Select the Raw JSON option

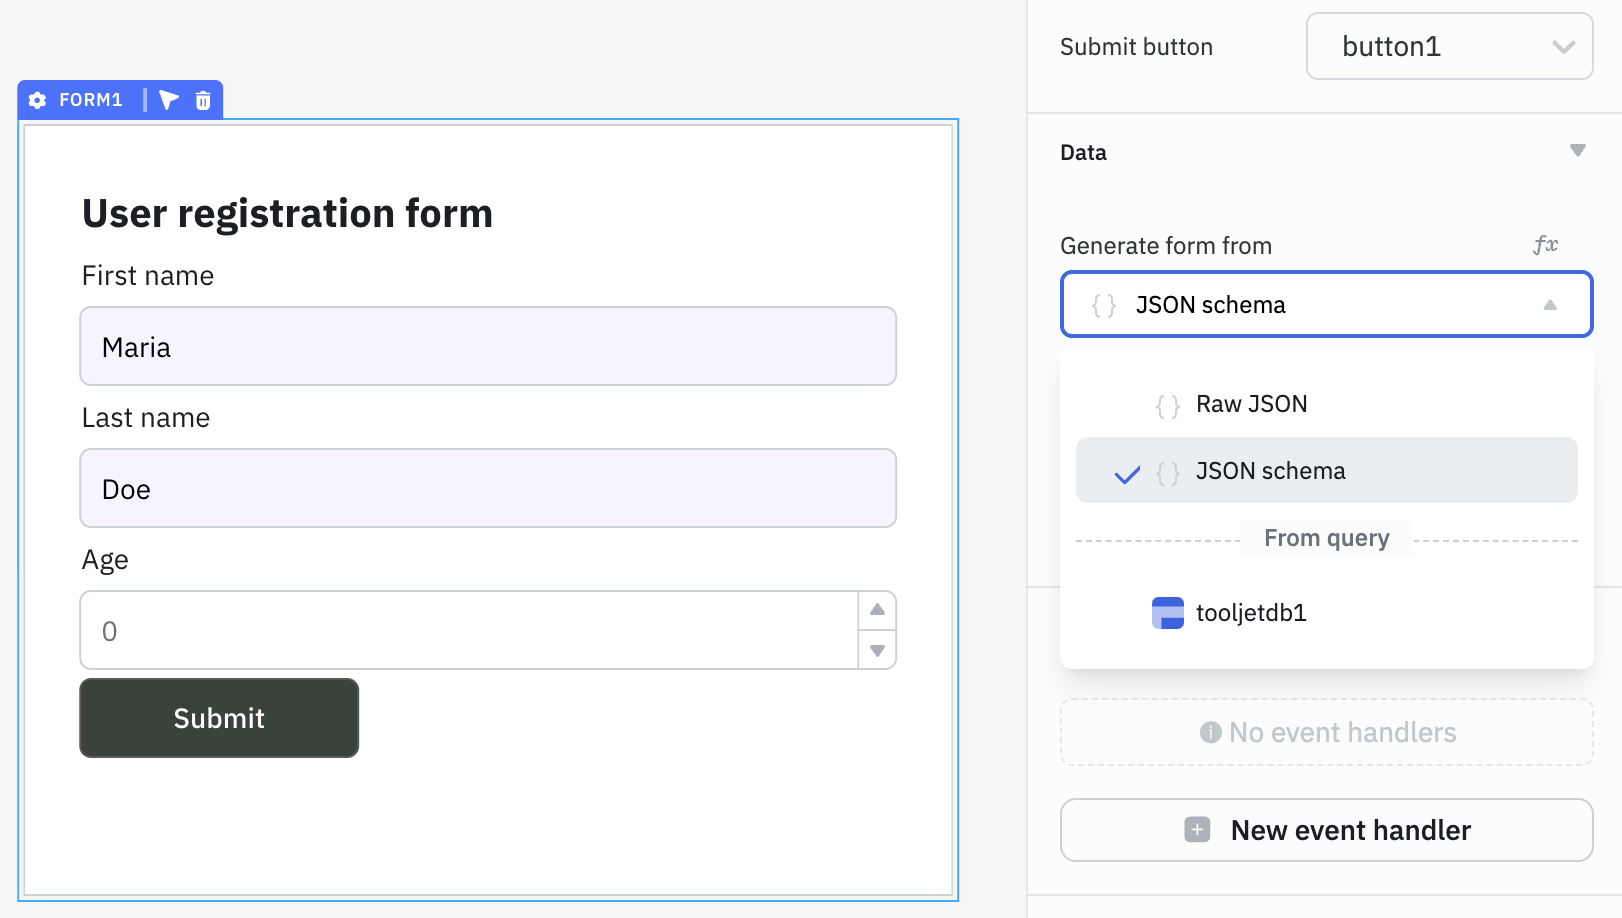pyautogui.click(x=1251, y=404)
